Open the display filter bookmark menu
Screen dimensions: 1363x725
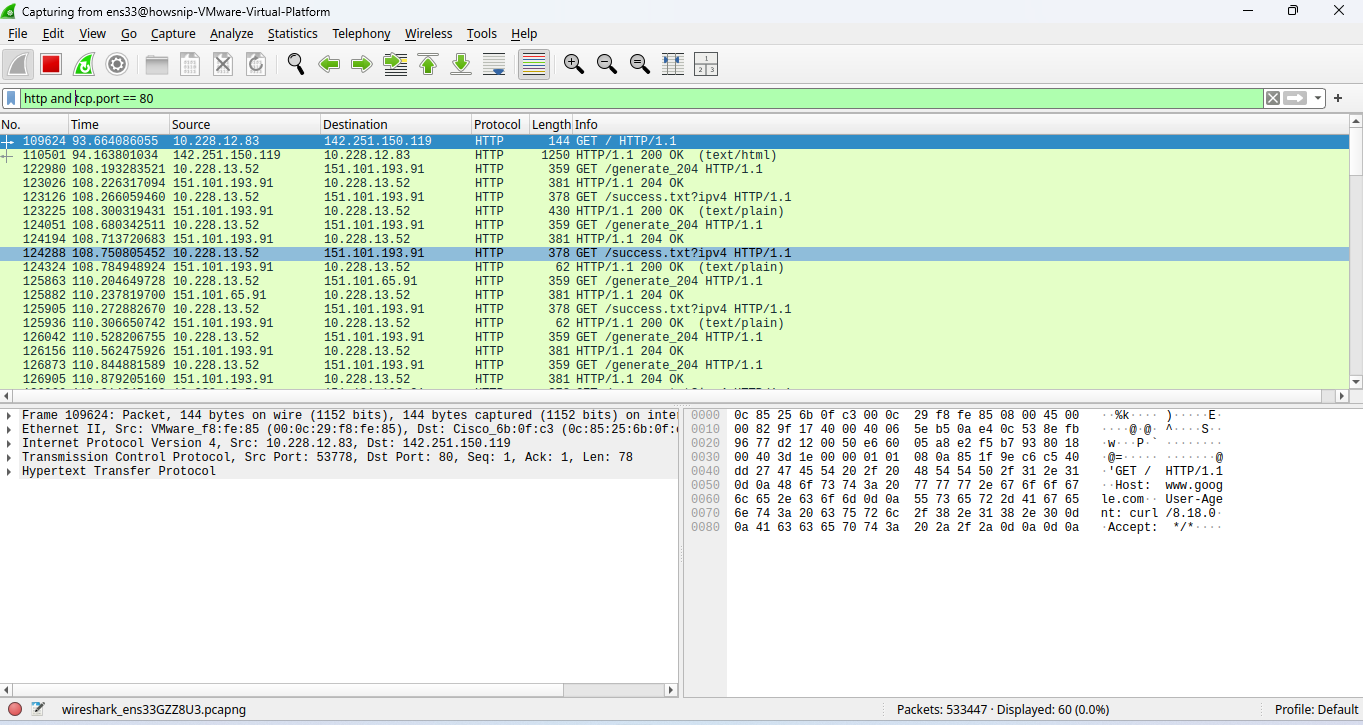click(x=11, y=99)
